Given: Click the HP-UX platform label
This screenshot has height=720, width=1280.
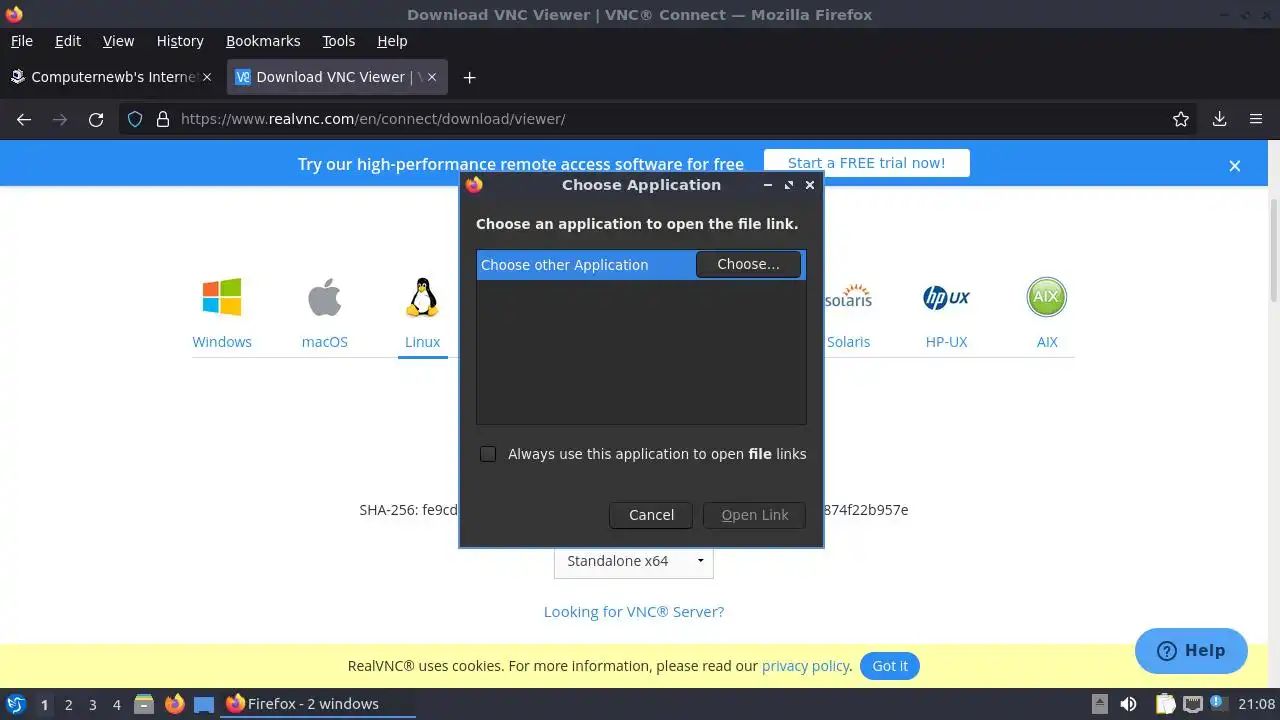Looking at the screenshot, I should coord(946,342).
